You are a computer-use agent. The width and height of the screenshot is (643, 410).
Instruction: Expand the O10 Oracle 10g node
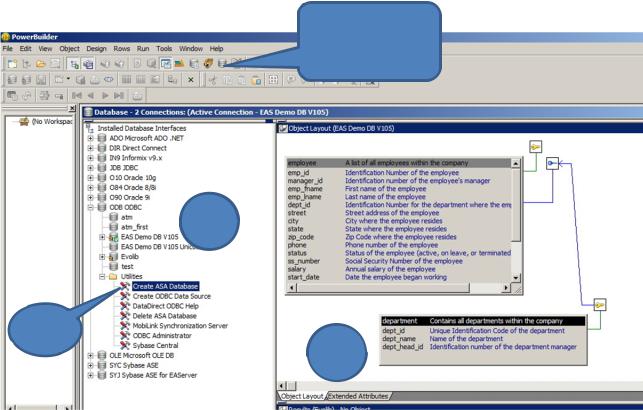[91, 178]
